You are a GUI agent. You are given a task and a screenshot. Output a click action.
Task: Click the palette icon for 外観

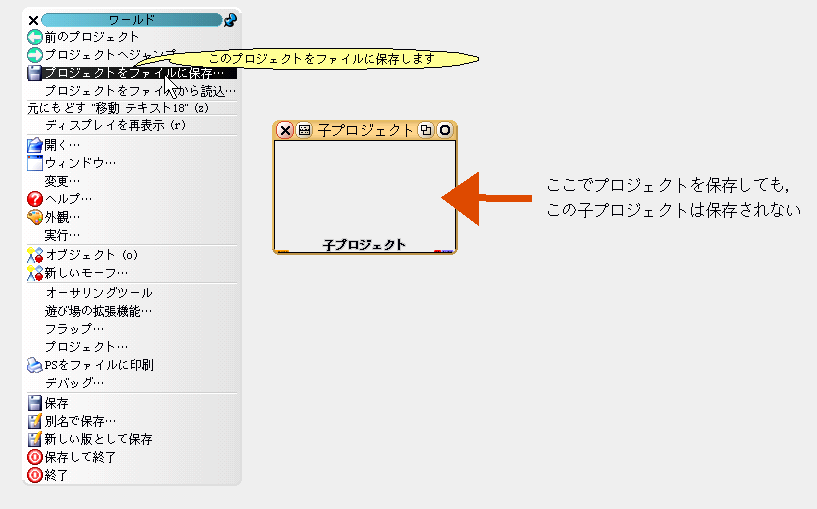point(35,217)
